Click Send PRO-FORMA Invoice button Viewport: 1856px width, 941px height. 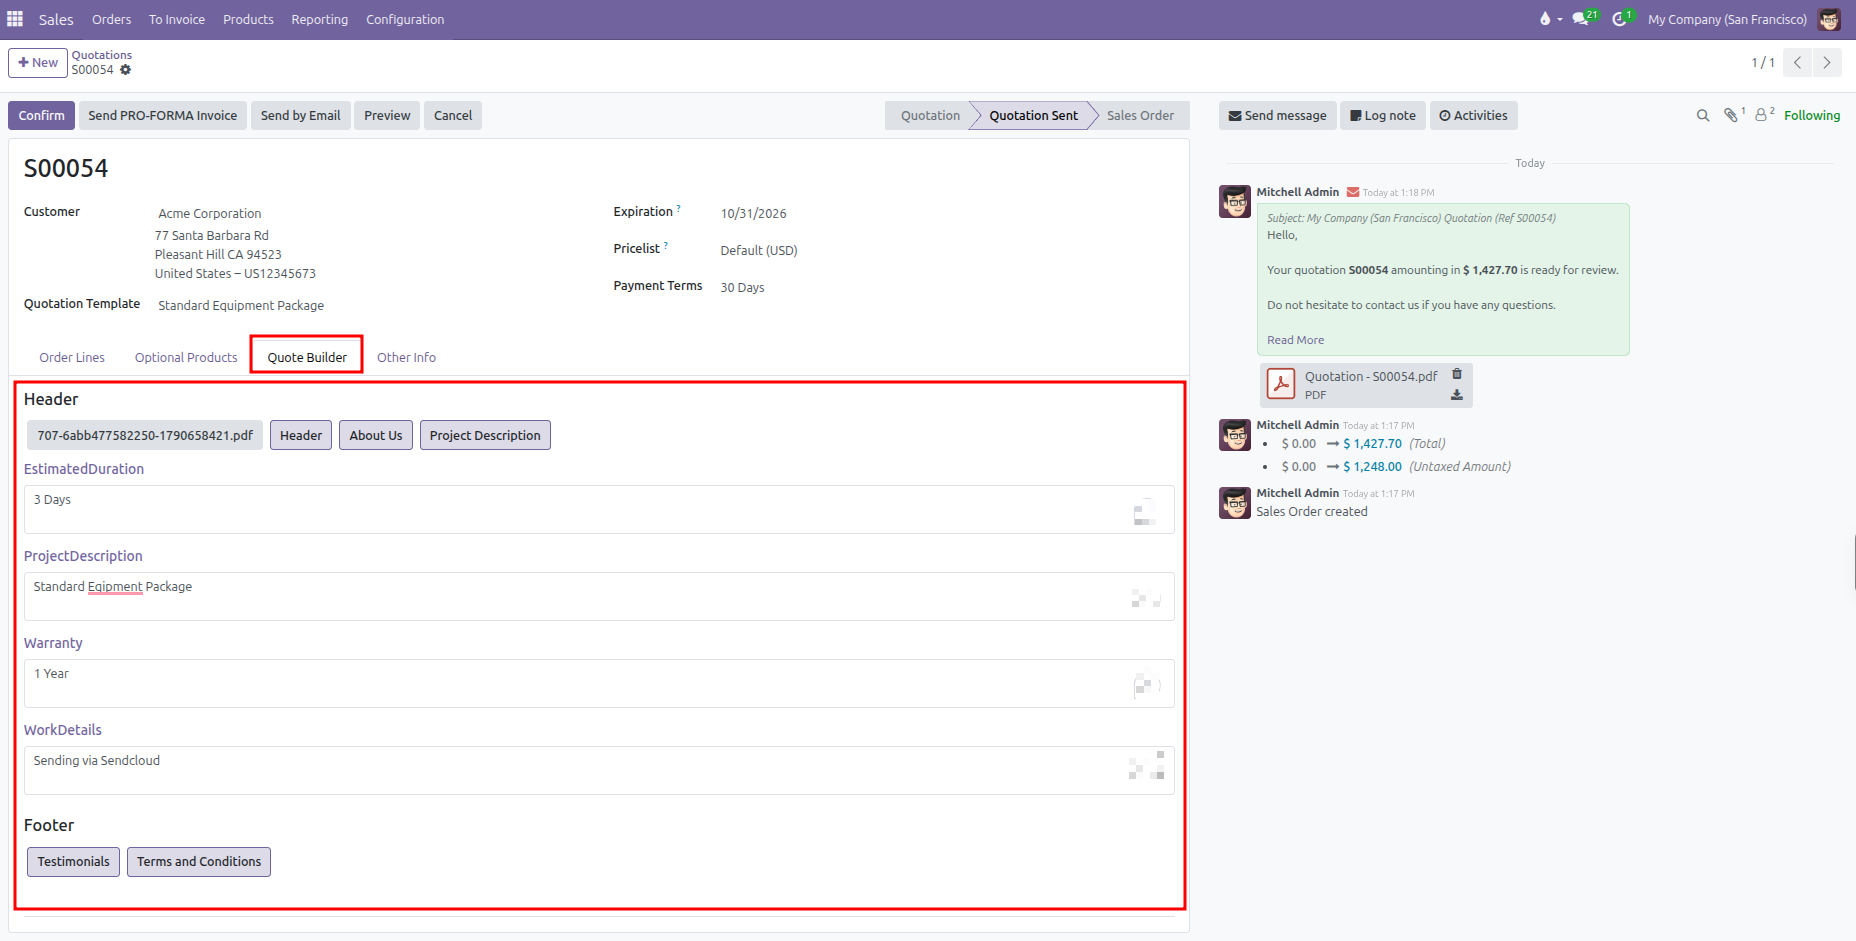[163, 116]
